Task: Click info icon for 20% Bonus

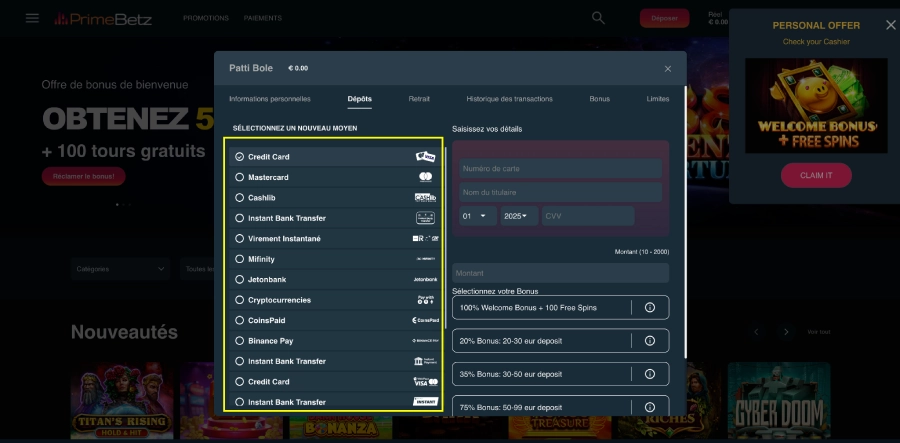Action: click(x=649, y=340)
